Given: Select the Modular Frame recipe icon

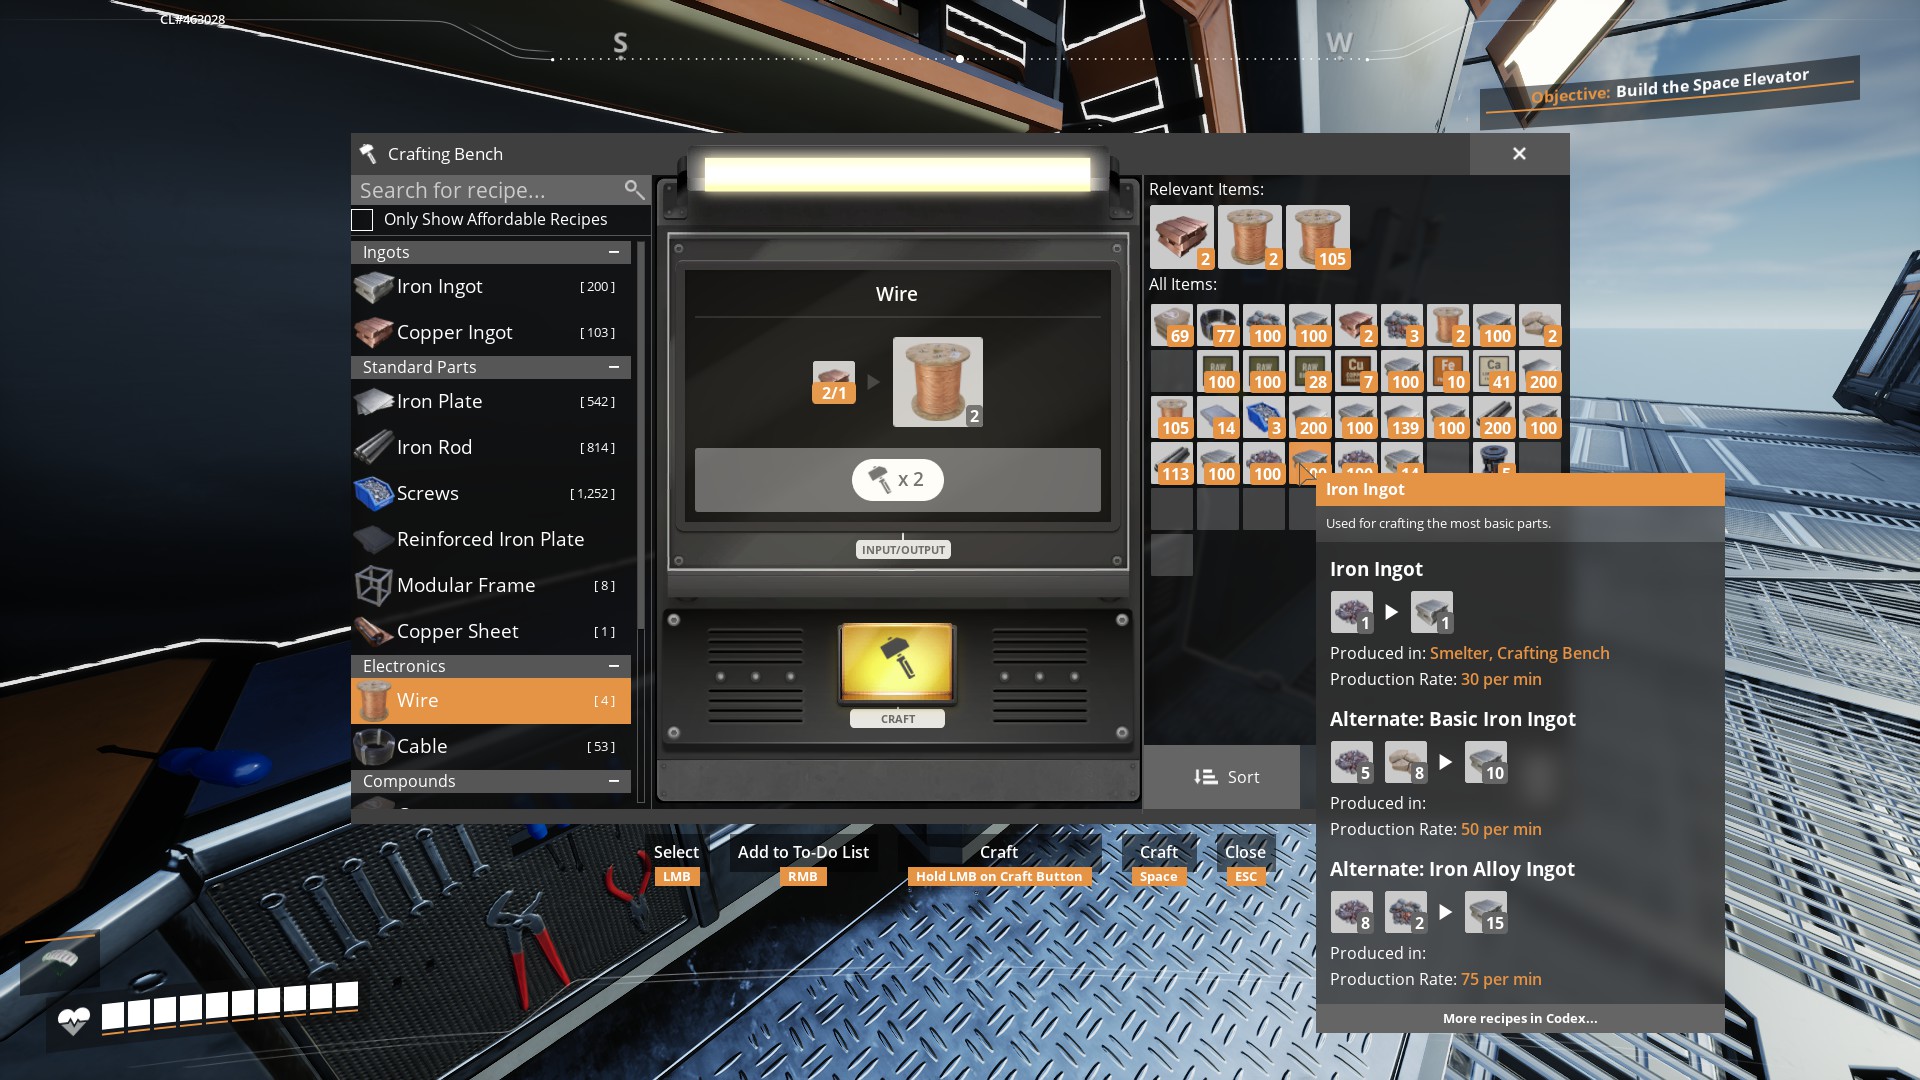Looking at the screenshot, I should [x=373, y=585].
